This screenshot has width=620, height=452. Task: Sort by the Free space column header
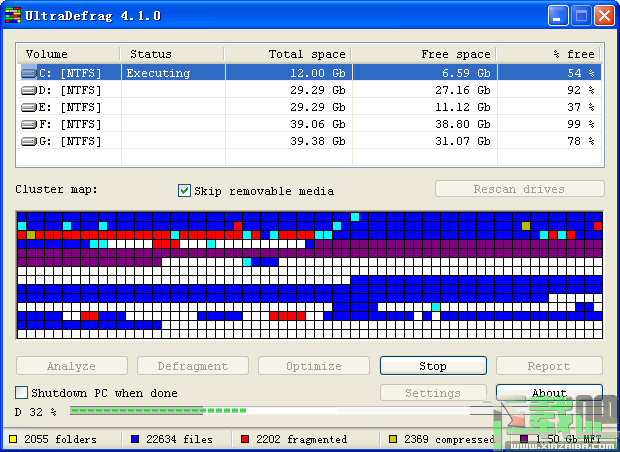[423, 54]
